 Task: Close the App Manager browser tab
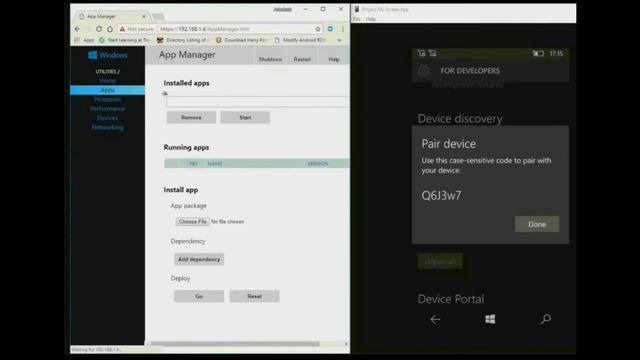point(144,16)
